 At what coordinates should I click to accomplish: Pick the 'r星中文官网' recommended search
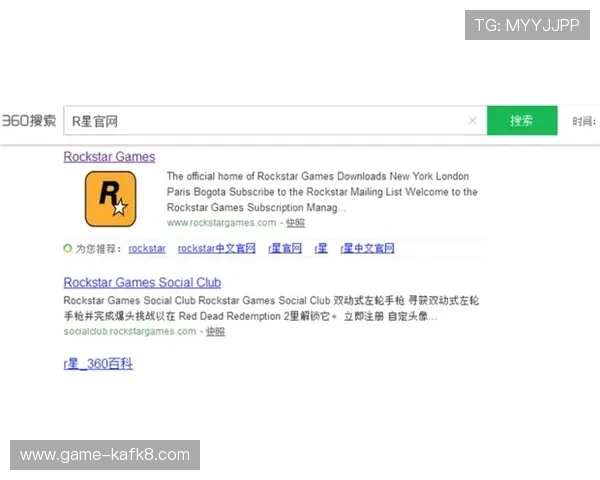[x=367, y=248]
